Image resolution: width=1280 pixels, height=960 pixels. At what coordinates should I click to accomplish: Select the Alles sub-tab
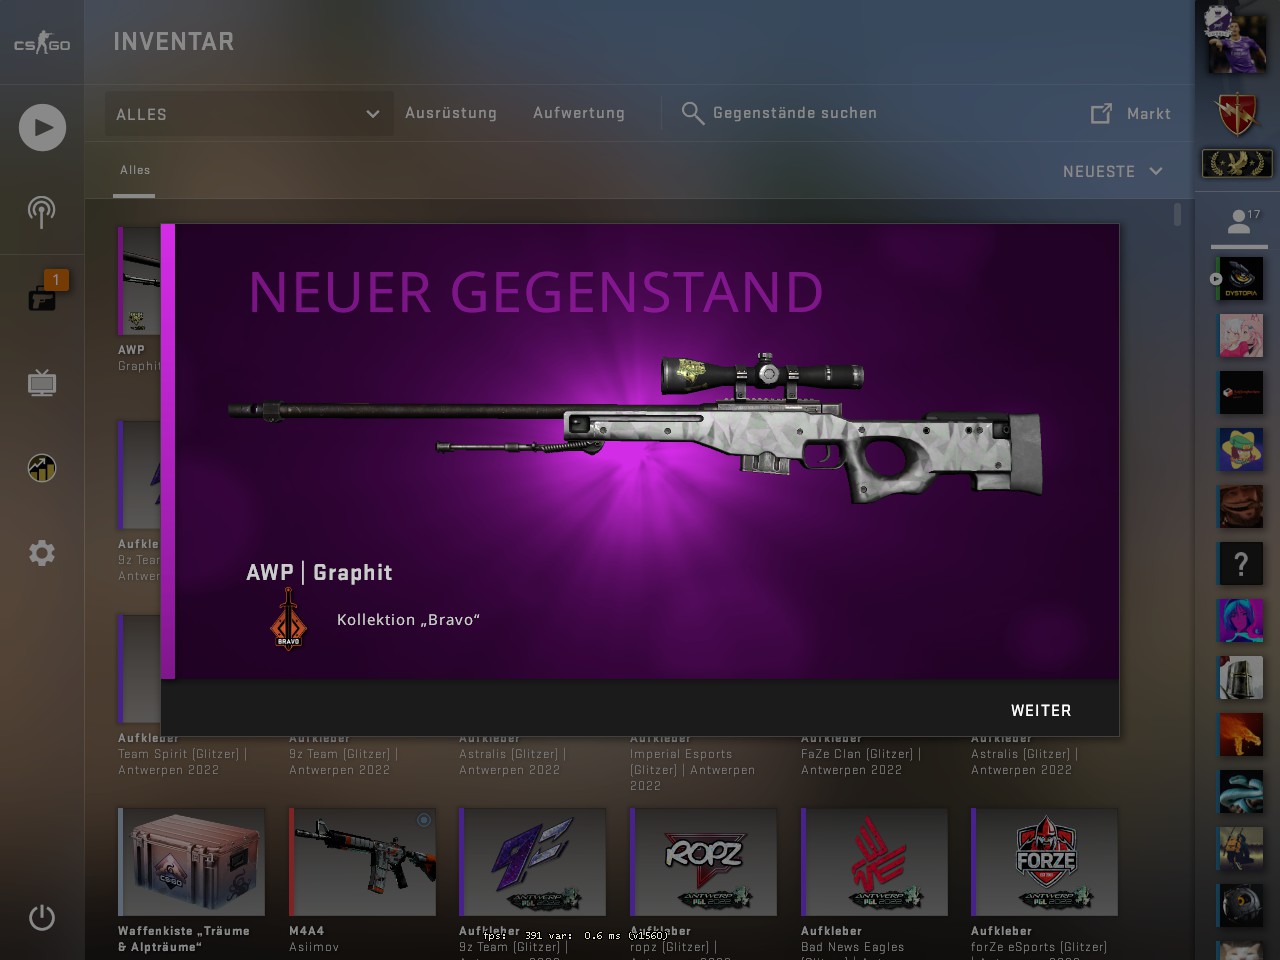[x=135, y=170]
